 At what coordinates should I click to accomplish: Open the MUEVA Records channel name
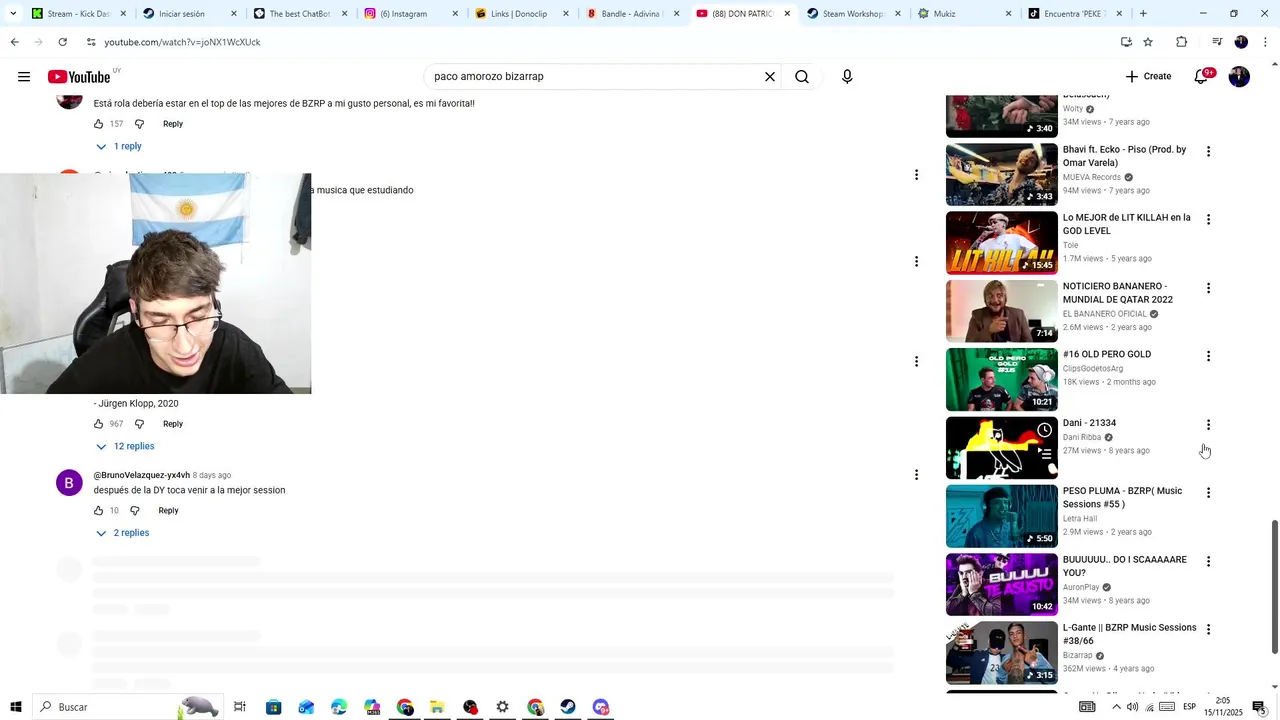coord(1092,177)
